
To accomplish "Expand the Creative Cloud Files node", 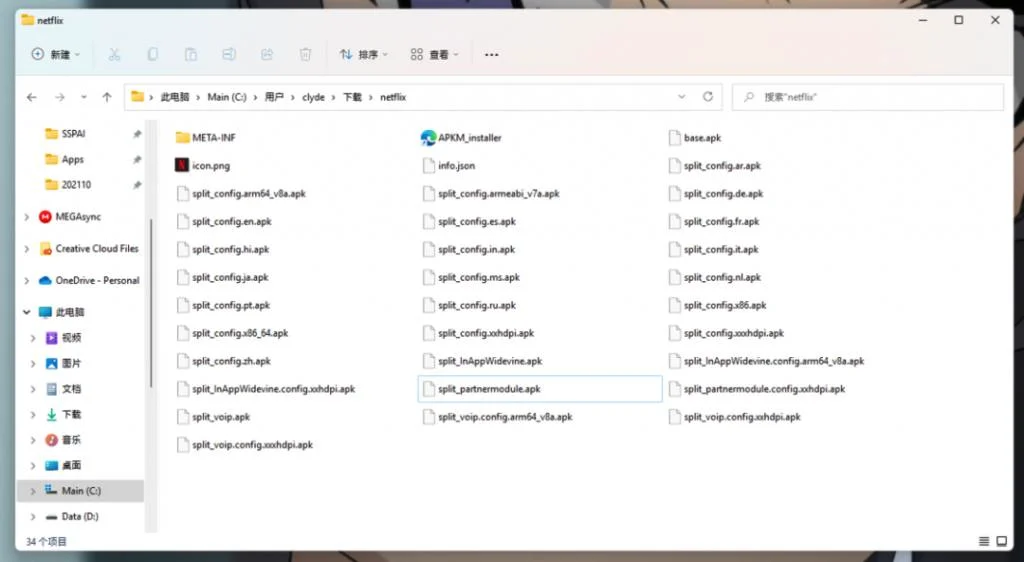I will [x=27, y=249].
